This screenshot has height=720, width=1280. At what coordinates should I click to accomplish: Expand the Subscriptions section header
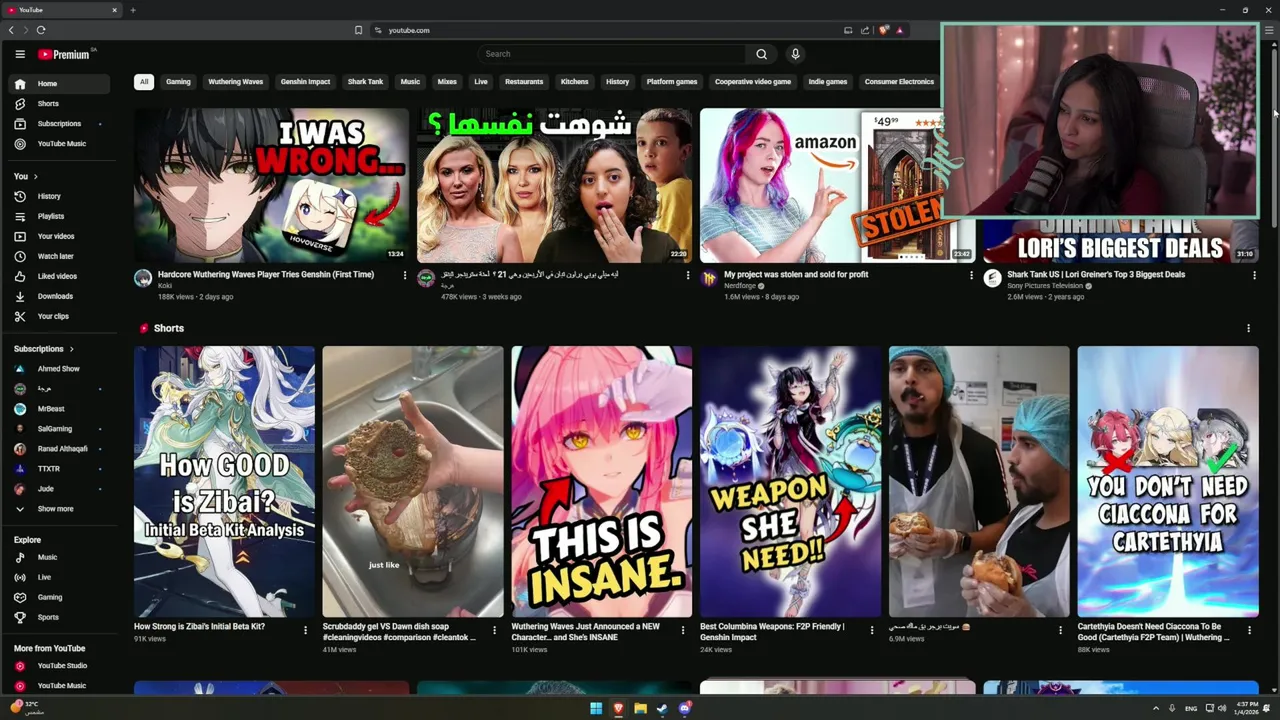tap(44, 349)
